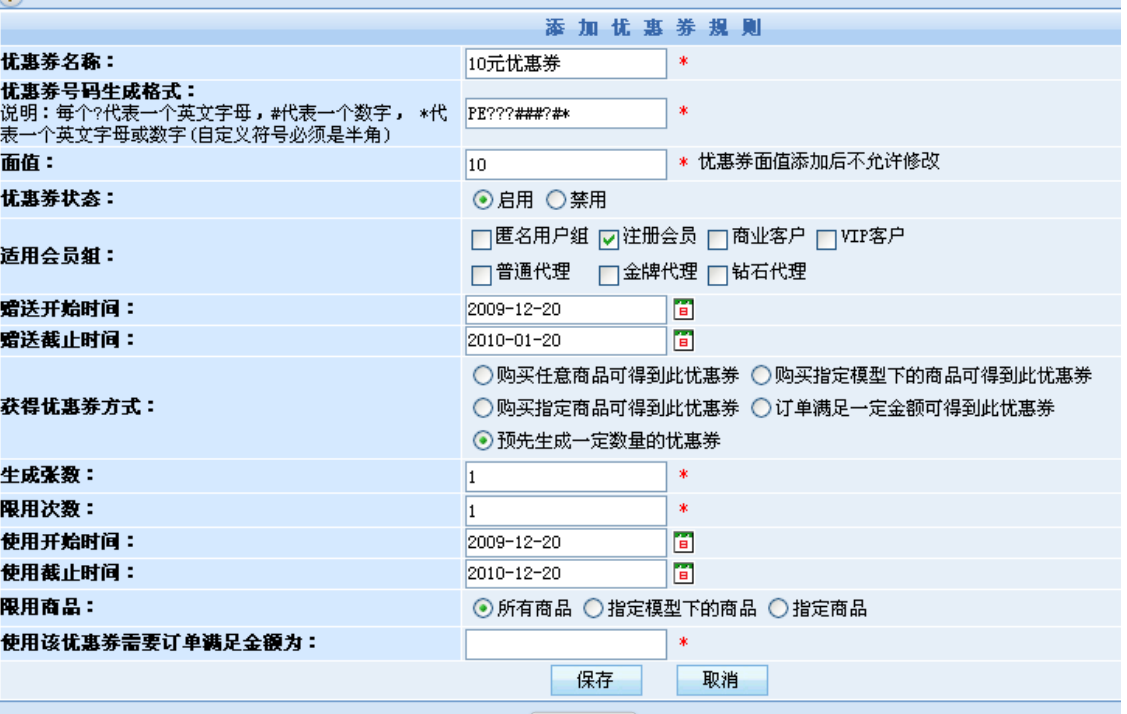Image resolution: width=1127 pixels, height=714 pixels.
Task: Check the 钻石代理 checkbox
Action: tap(717, 275)
